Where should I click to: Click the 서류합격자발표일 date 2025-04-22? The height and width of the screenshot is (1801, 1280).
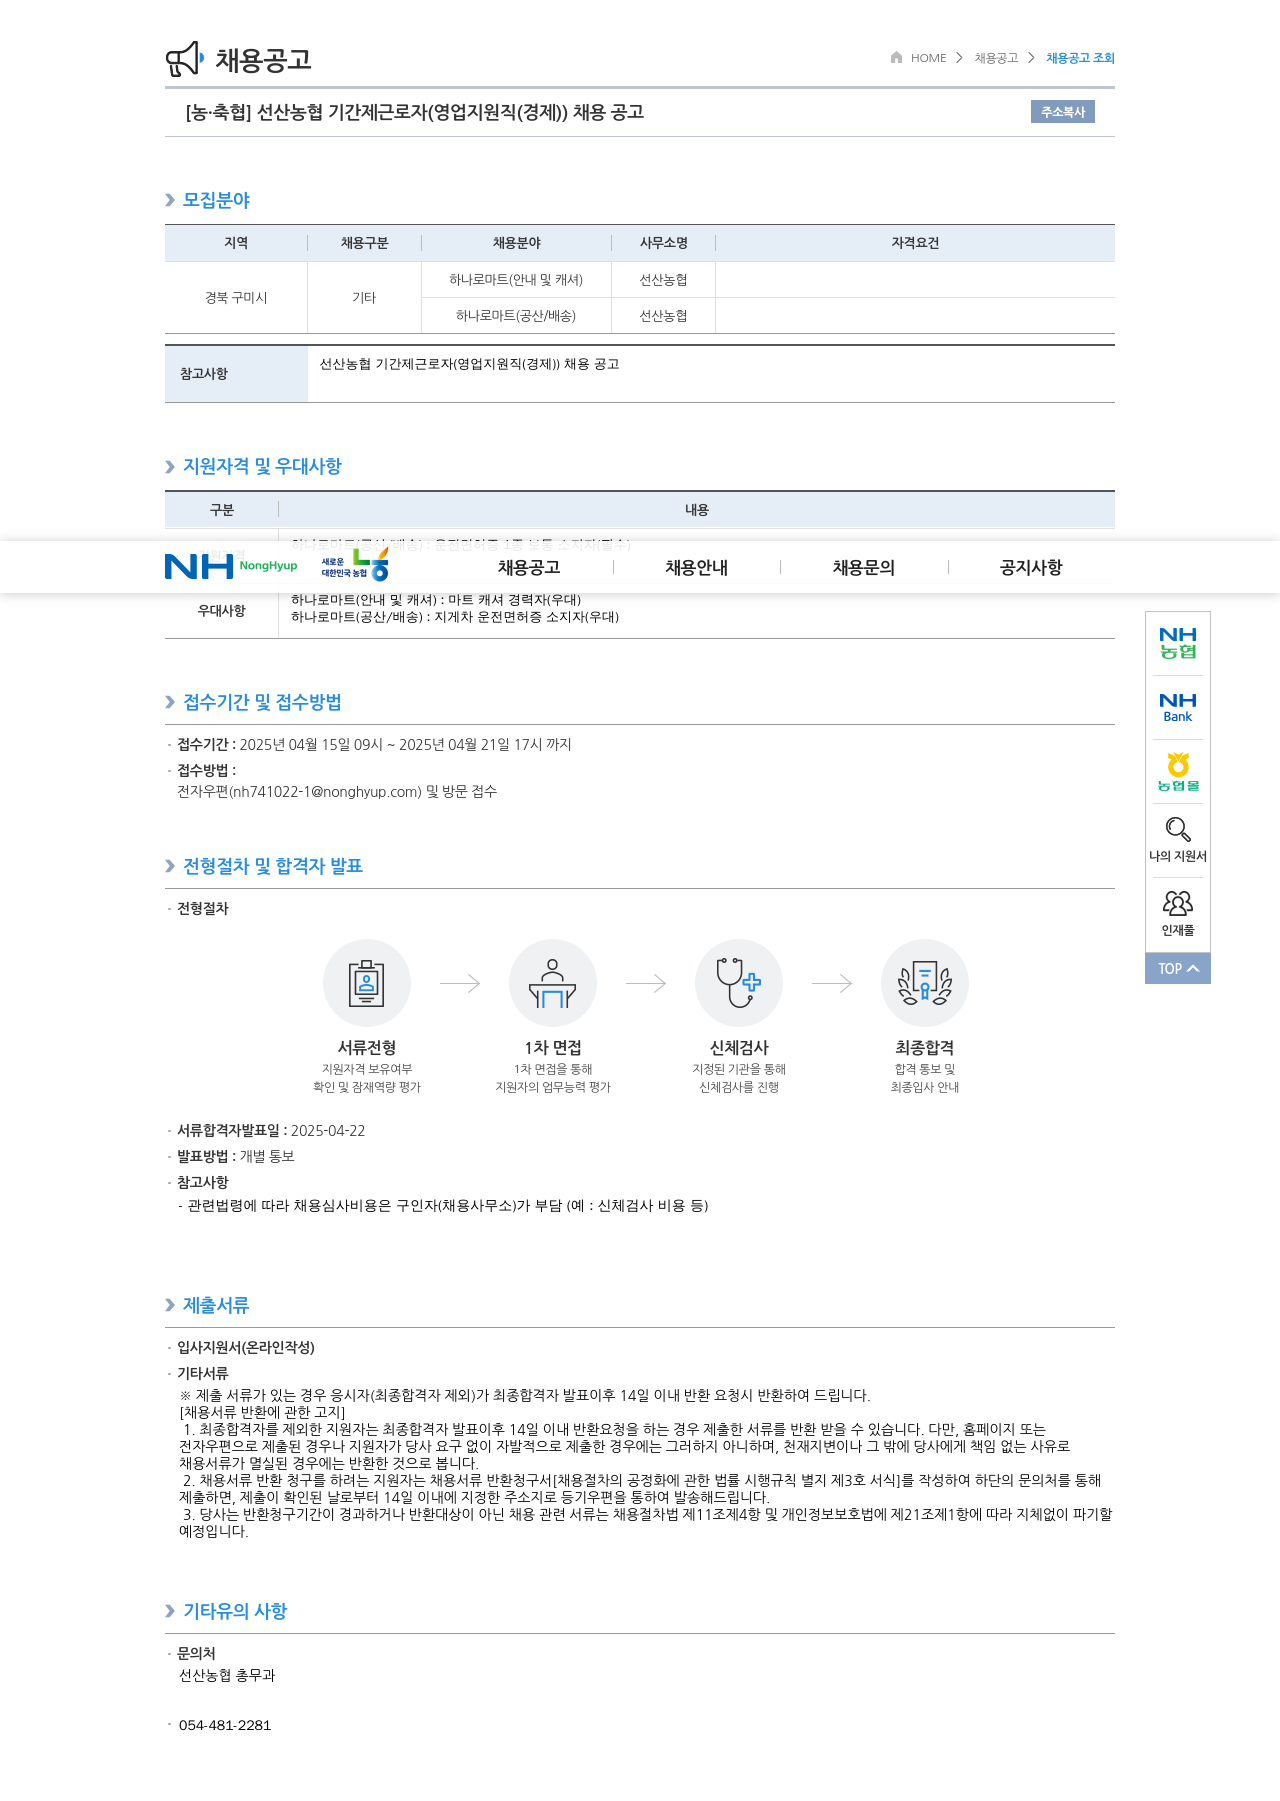pyautogui.click(x=328, y=1131)
